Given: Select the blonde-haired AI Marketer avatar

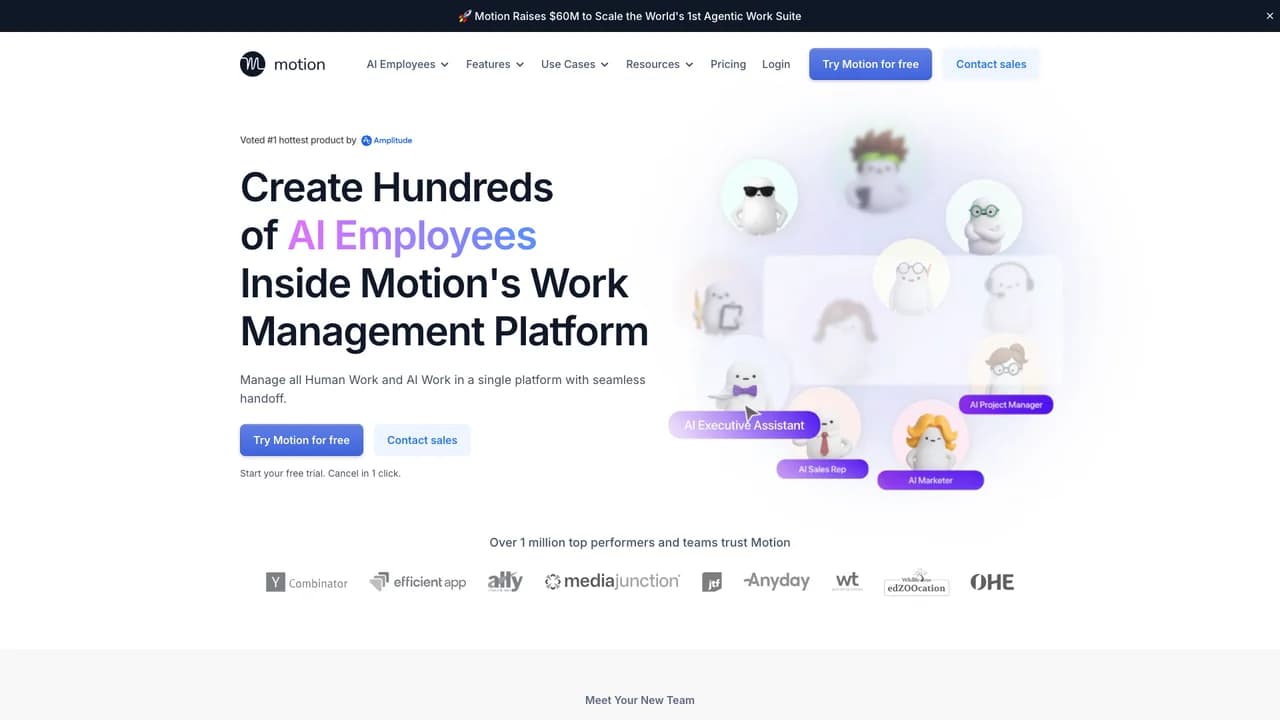Looking at the screenshot, I should (930, 436).
